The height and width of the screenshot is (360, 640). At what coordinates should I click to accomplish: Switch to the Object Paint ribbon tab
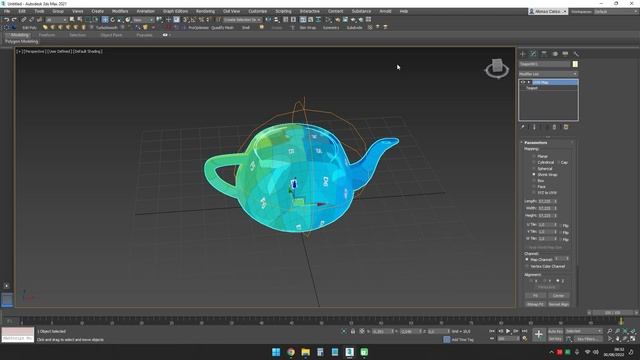coord(111,35)
